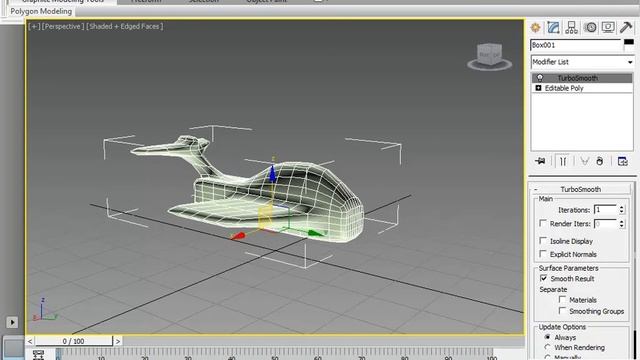
Task: Check Separate by Smoothing Groups checkbox
Action: (562, 311)
